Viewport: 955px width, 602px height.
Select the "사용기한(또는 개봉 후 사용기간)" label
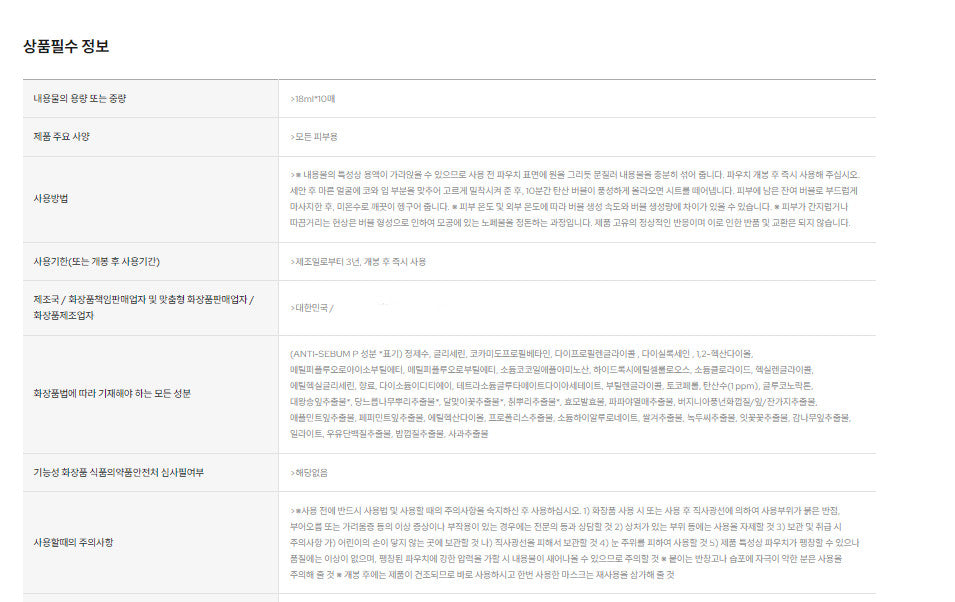click(97, 261)
